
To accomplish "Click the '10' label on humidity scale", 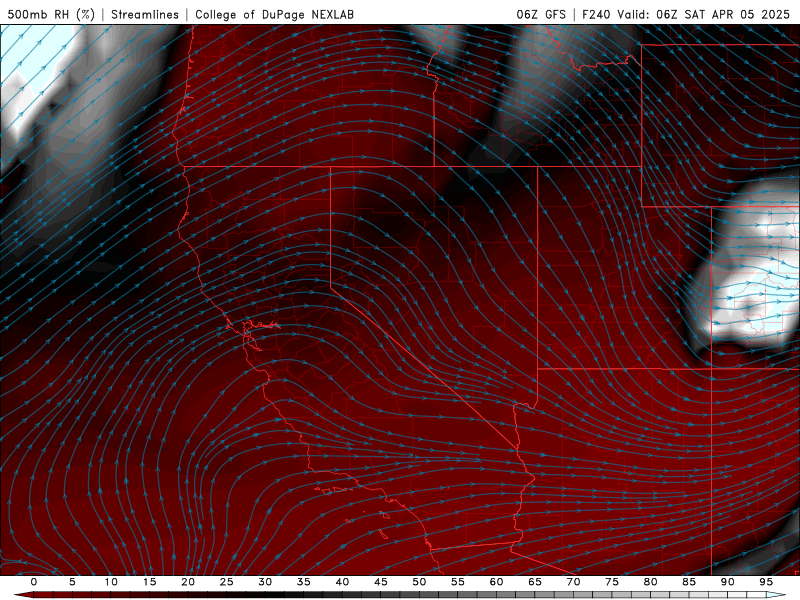I will pos(111,582).
